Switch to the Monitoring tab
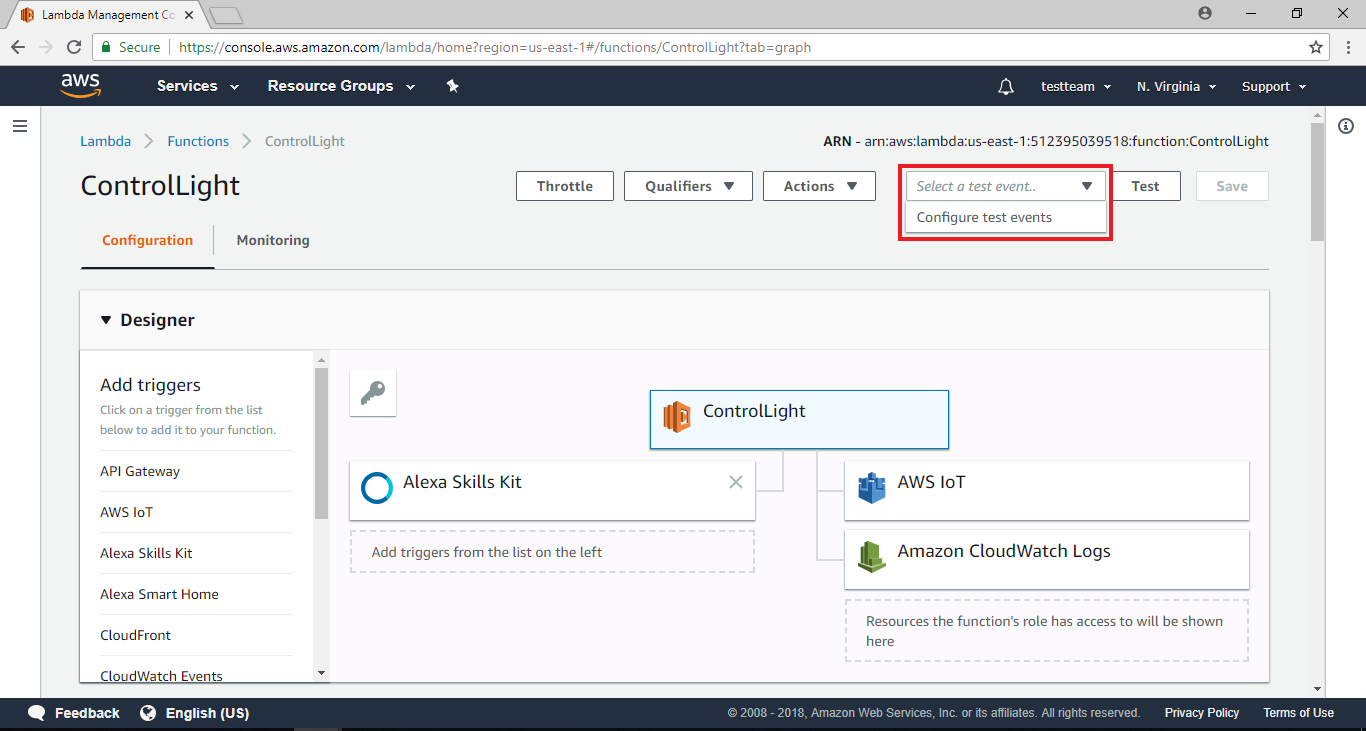The image size is (1366, 731). [x=273, y=240]
